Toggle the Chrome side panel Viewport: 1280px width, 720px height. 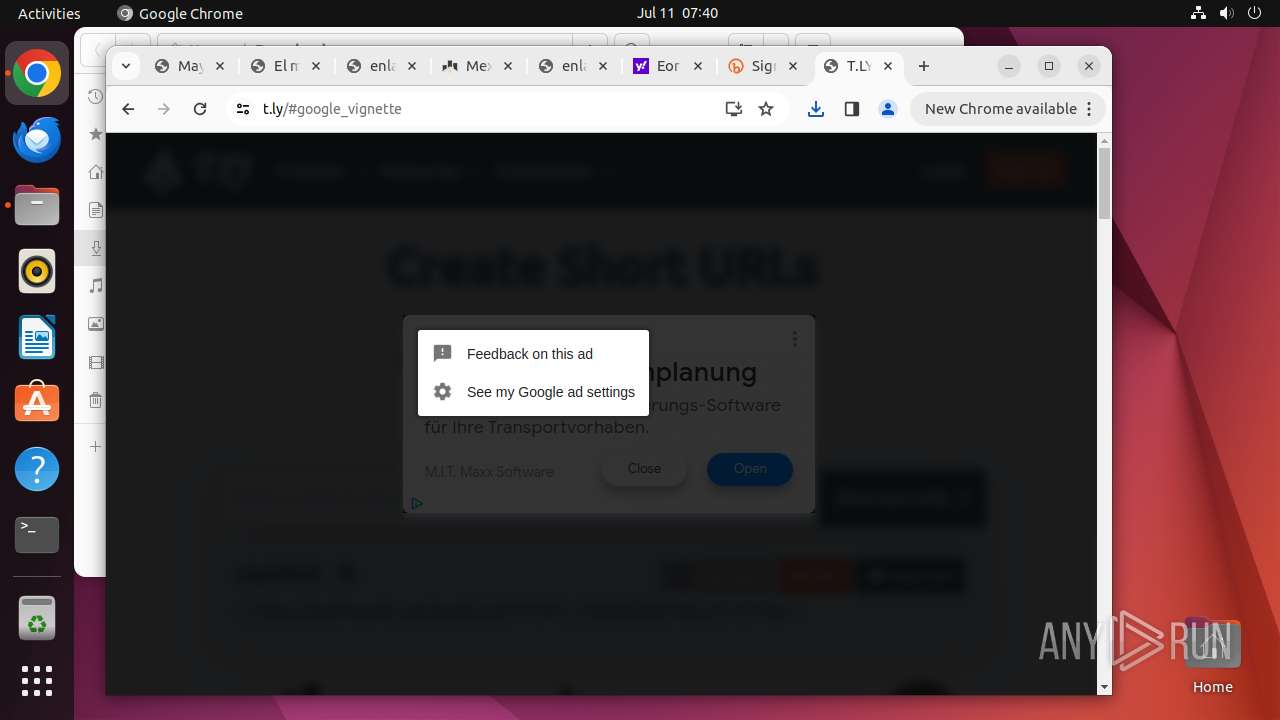point(852,109)
